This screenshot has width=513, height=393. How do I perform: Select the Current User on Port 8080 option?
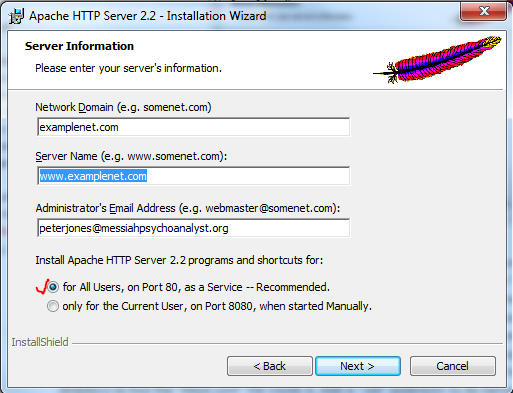click(x=53, y=306)
